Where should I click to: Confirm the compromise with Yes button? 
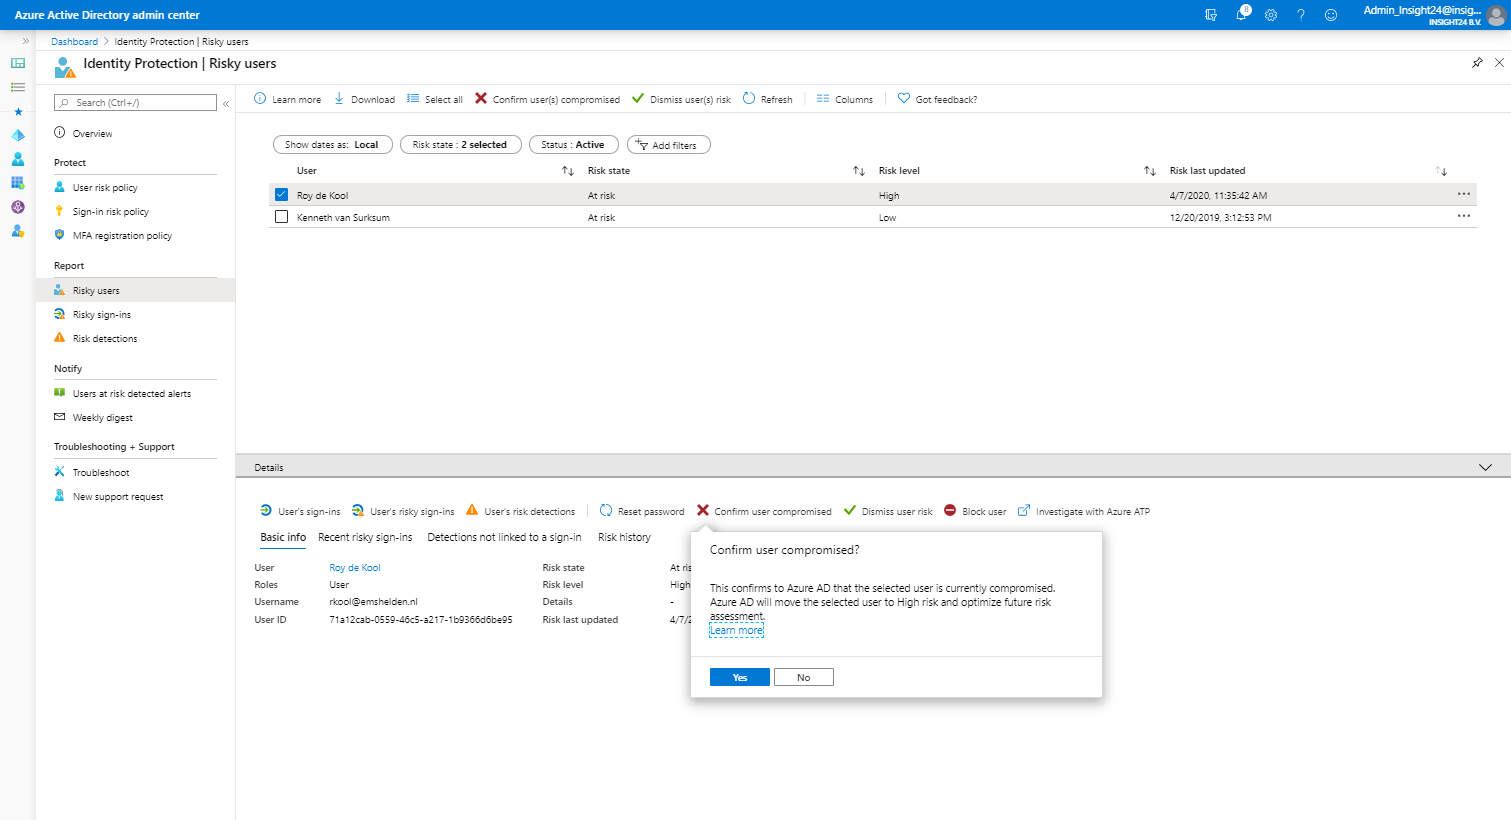point(740,677)
